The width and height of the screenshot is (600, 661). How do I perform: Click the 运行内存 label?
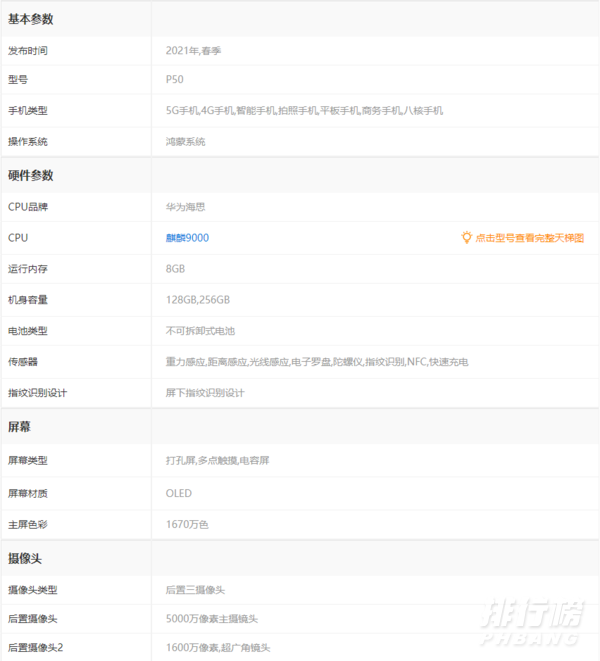(28, 269)
